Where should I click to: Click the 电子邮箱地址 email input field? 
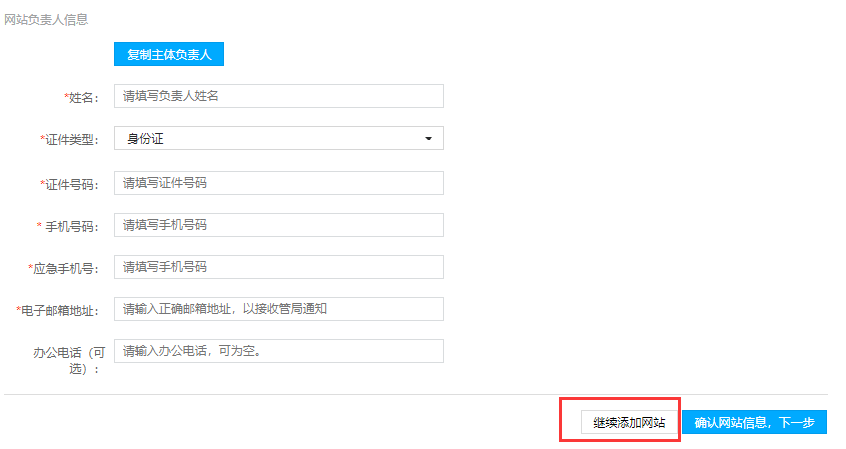coord(278,309)
